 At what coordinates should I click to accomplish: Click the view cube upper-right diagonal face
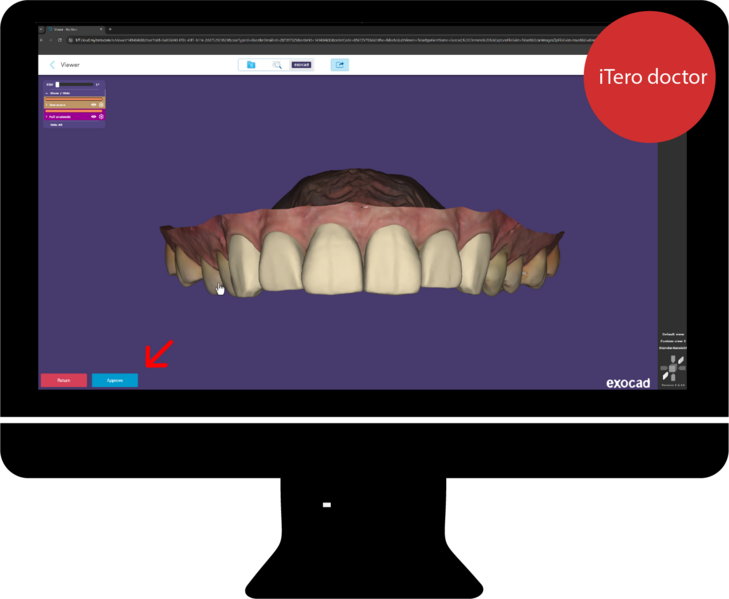click(x=681, y=360)
